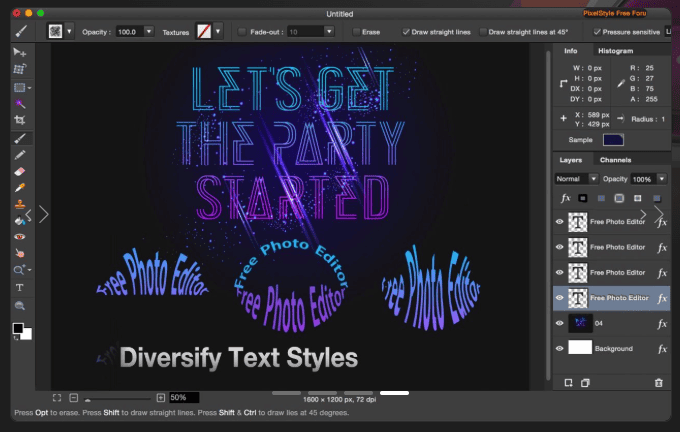680x432 pixels.
Task: Click the magnifier tool below the Text tool
Action: pyautogui.click(x=20, y=306)
